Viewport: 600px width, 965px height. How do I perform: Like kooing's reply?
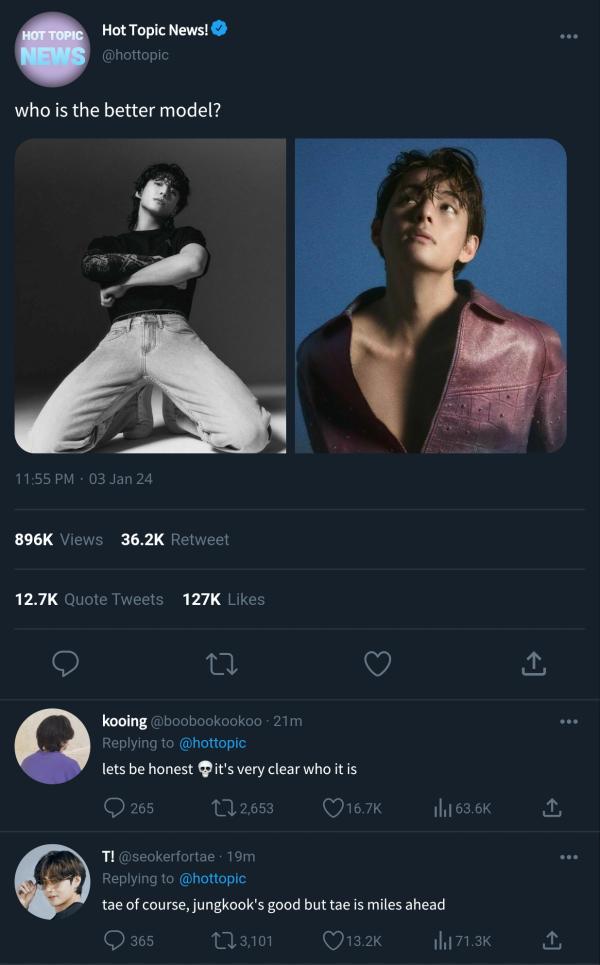coord(333,807)
